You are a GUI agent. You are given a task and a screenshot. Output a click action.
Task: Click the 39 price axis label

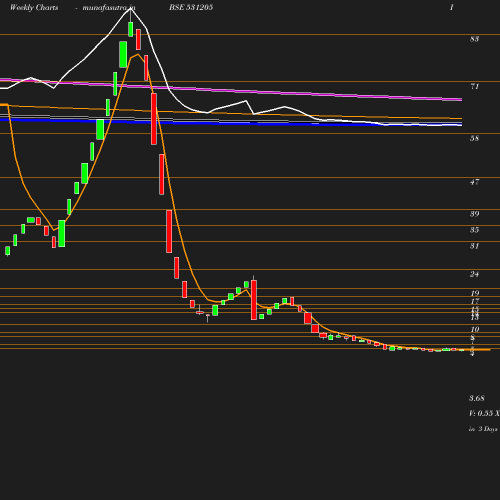pyautogui.click(x=474, y=214)
